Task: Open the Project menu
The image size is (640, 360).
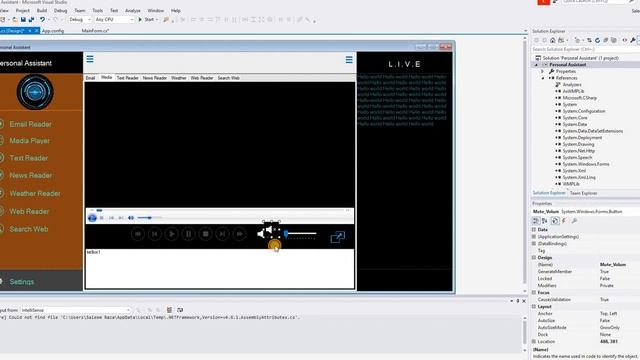Action: [x=22, y=11]
